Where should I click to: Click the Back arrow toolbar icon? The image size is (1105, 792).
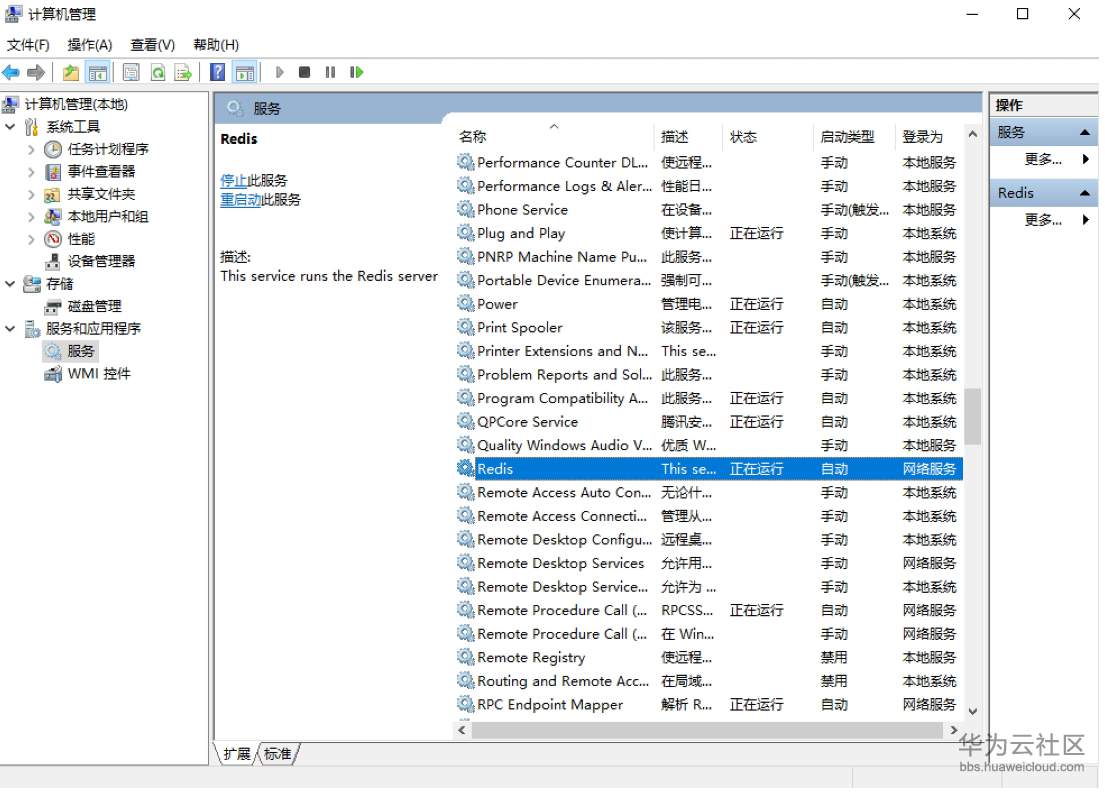[11, 72]
